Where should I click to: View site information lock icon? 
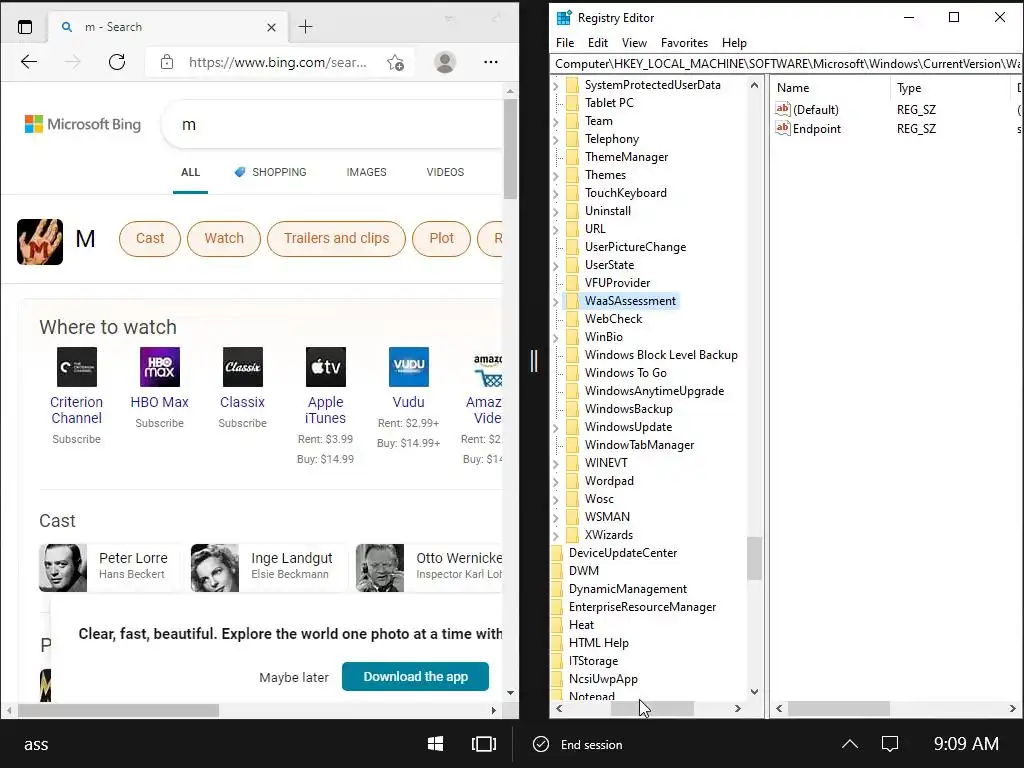point(167,62)
